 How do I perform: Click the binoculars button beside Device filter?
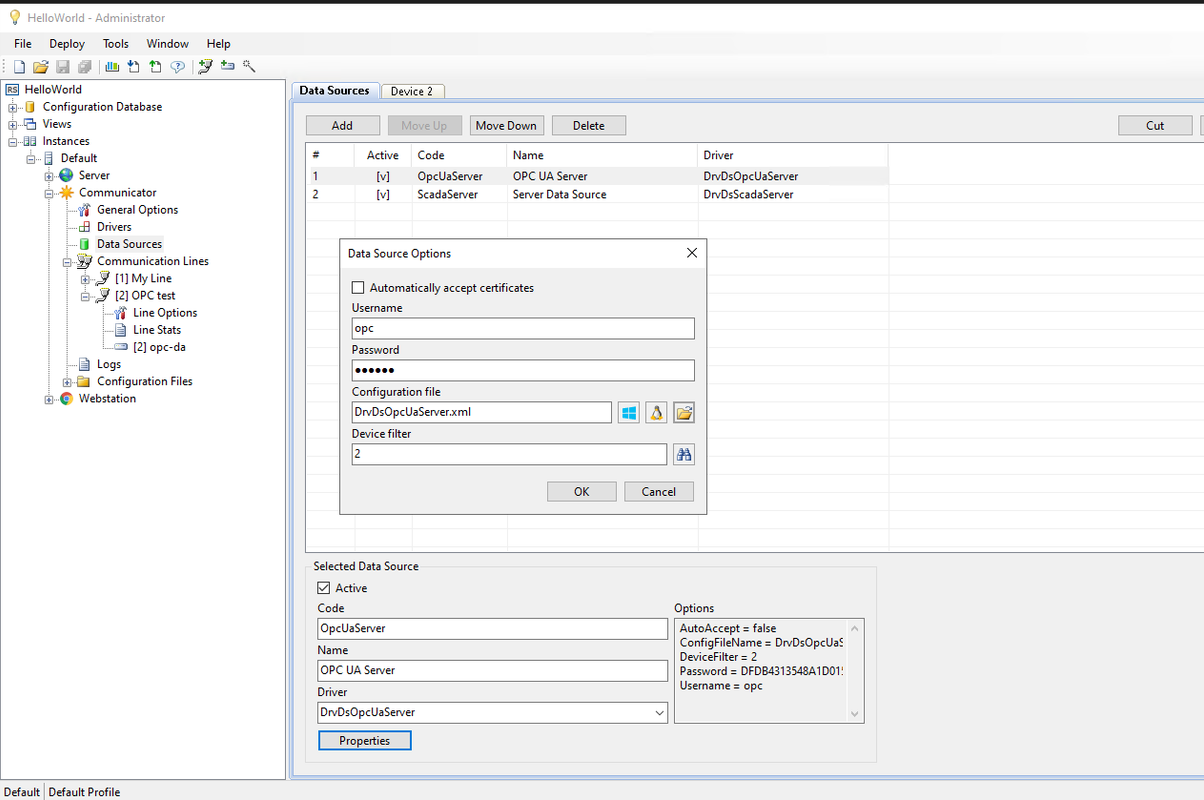coord(684,454)
